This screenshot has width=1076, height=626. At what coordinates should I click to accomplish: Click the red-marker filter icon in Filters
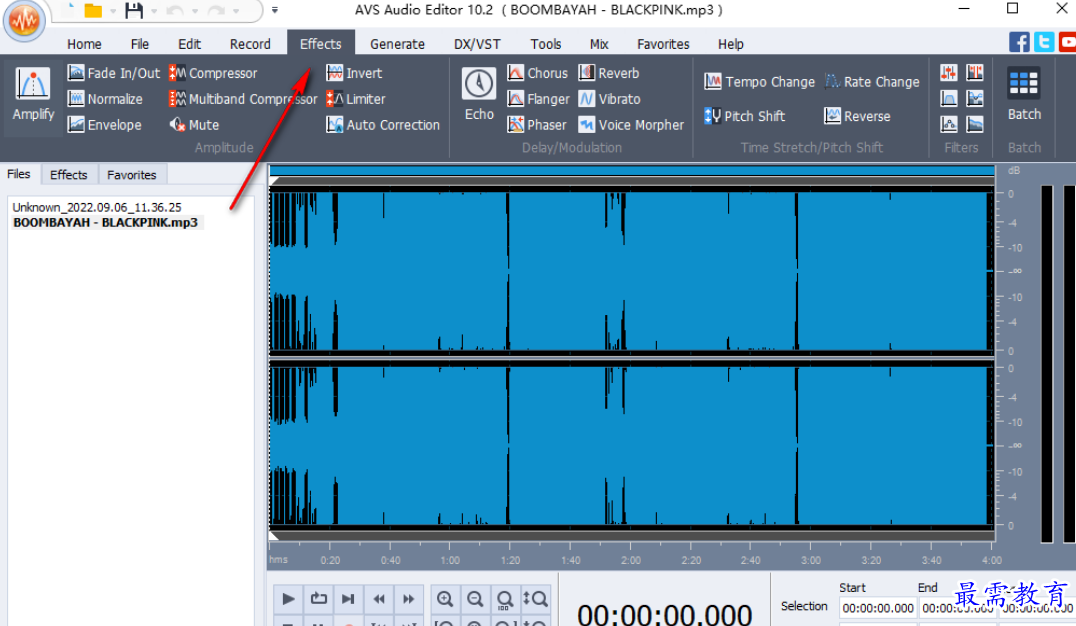pyautogui.click(x=975, y=73)
